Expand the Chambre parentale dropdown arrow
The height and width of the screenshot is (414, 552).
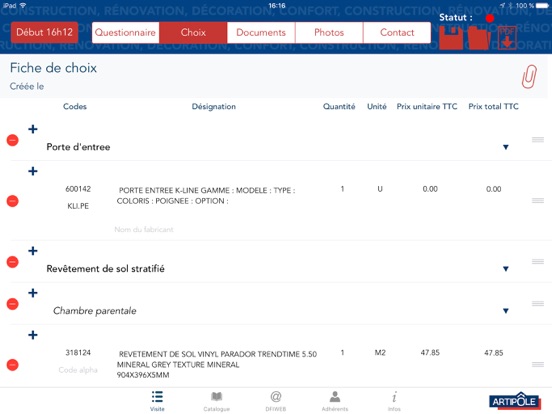pos(506,311)
